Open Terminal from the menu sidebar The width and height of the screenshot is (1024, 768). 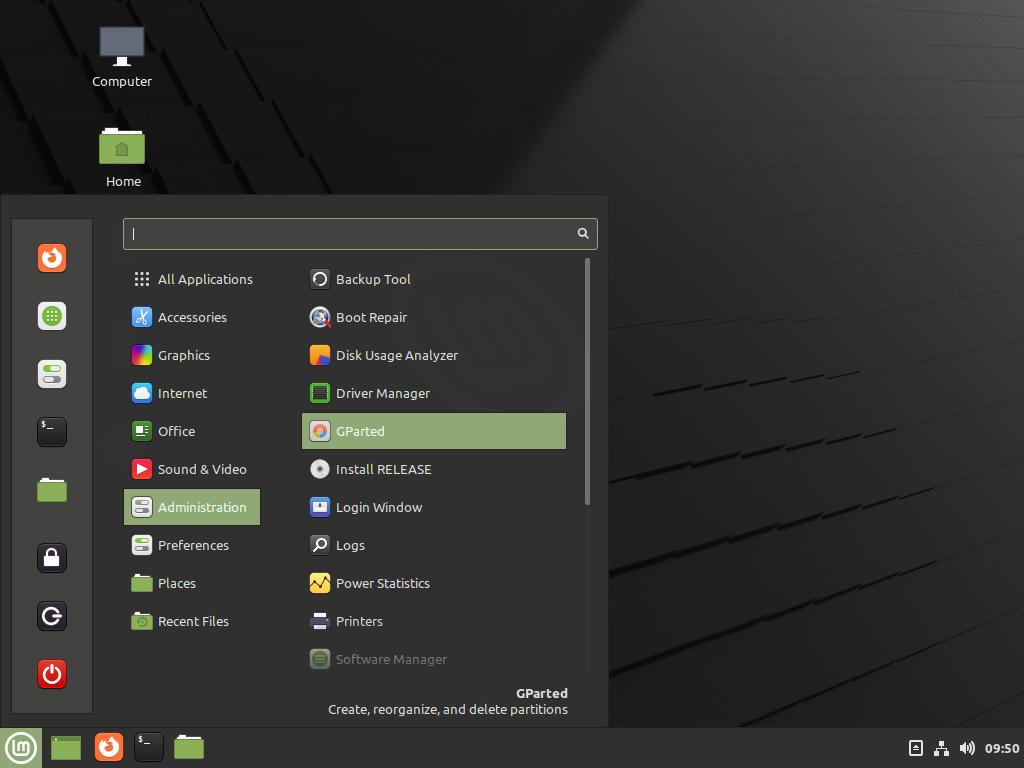(52, 431)
